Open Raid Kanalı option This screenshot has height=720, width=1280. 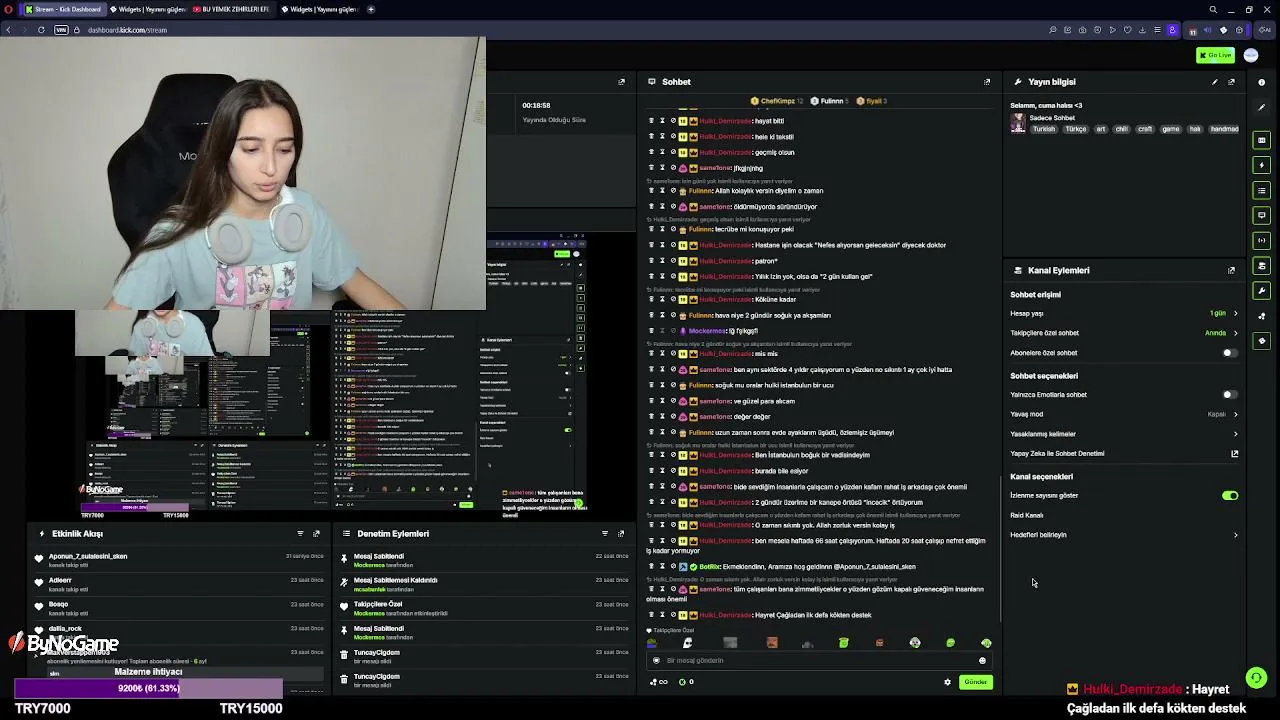pos(1026,515)
